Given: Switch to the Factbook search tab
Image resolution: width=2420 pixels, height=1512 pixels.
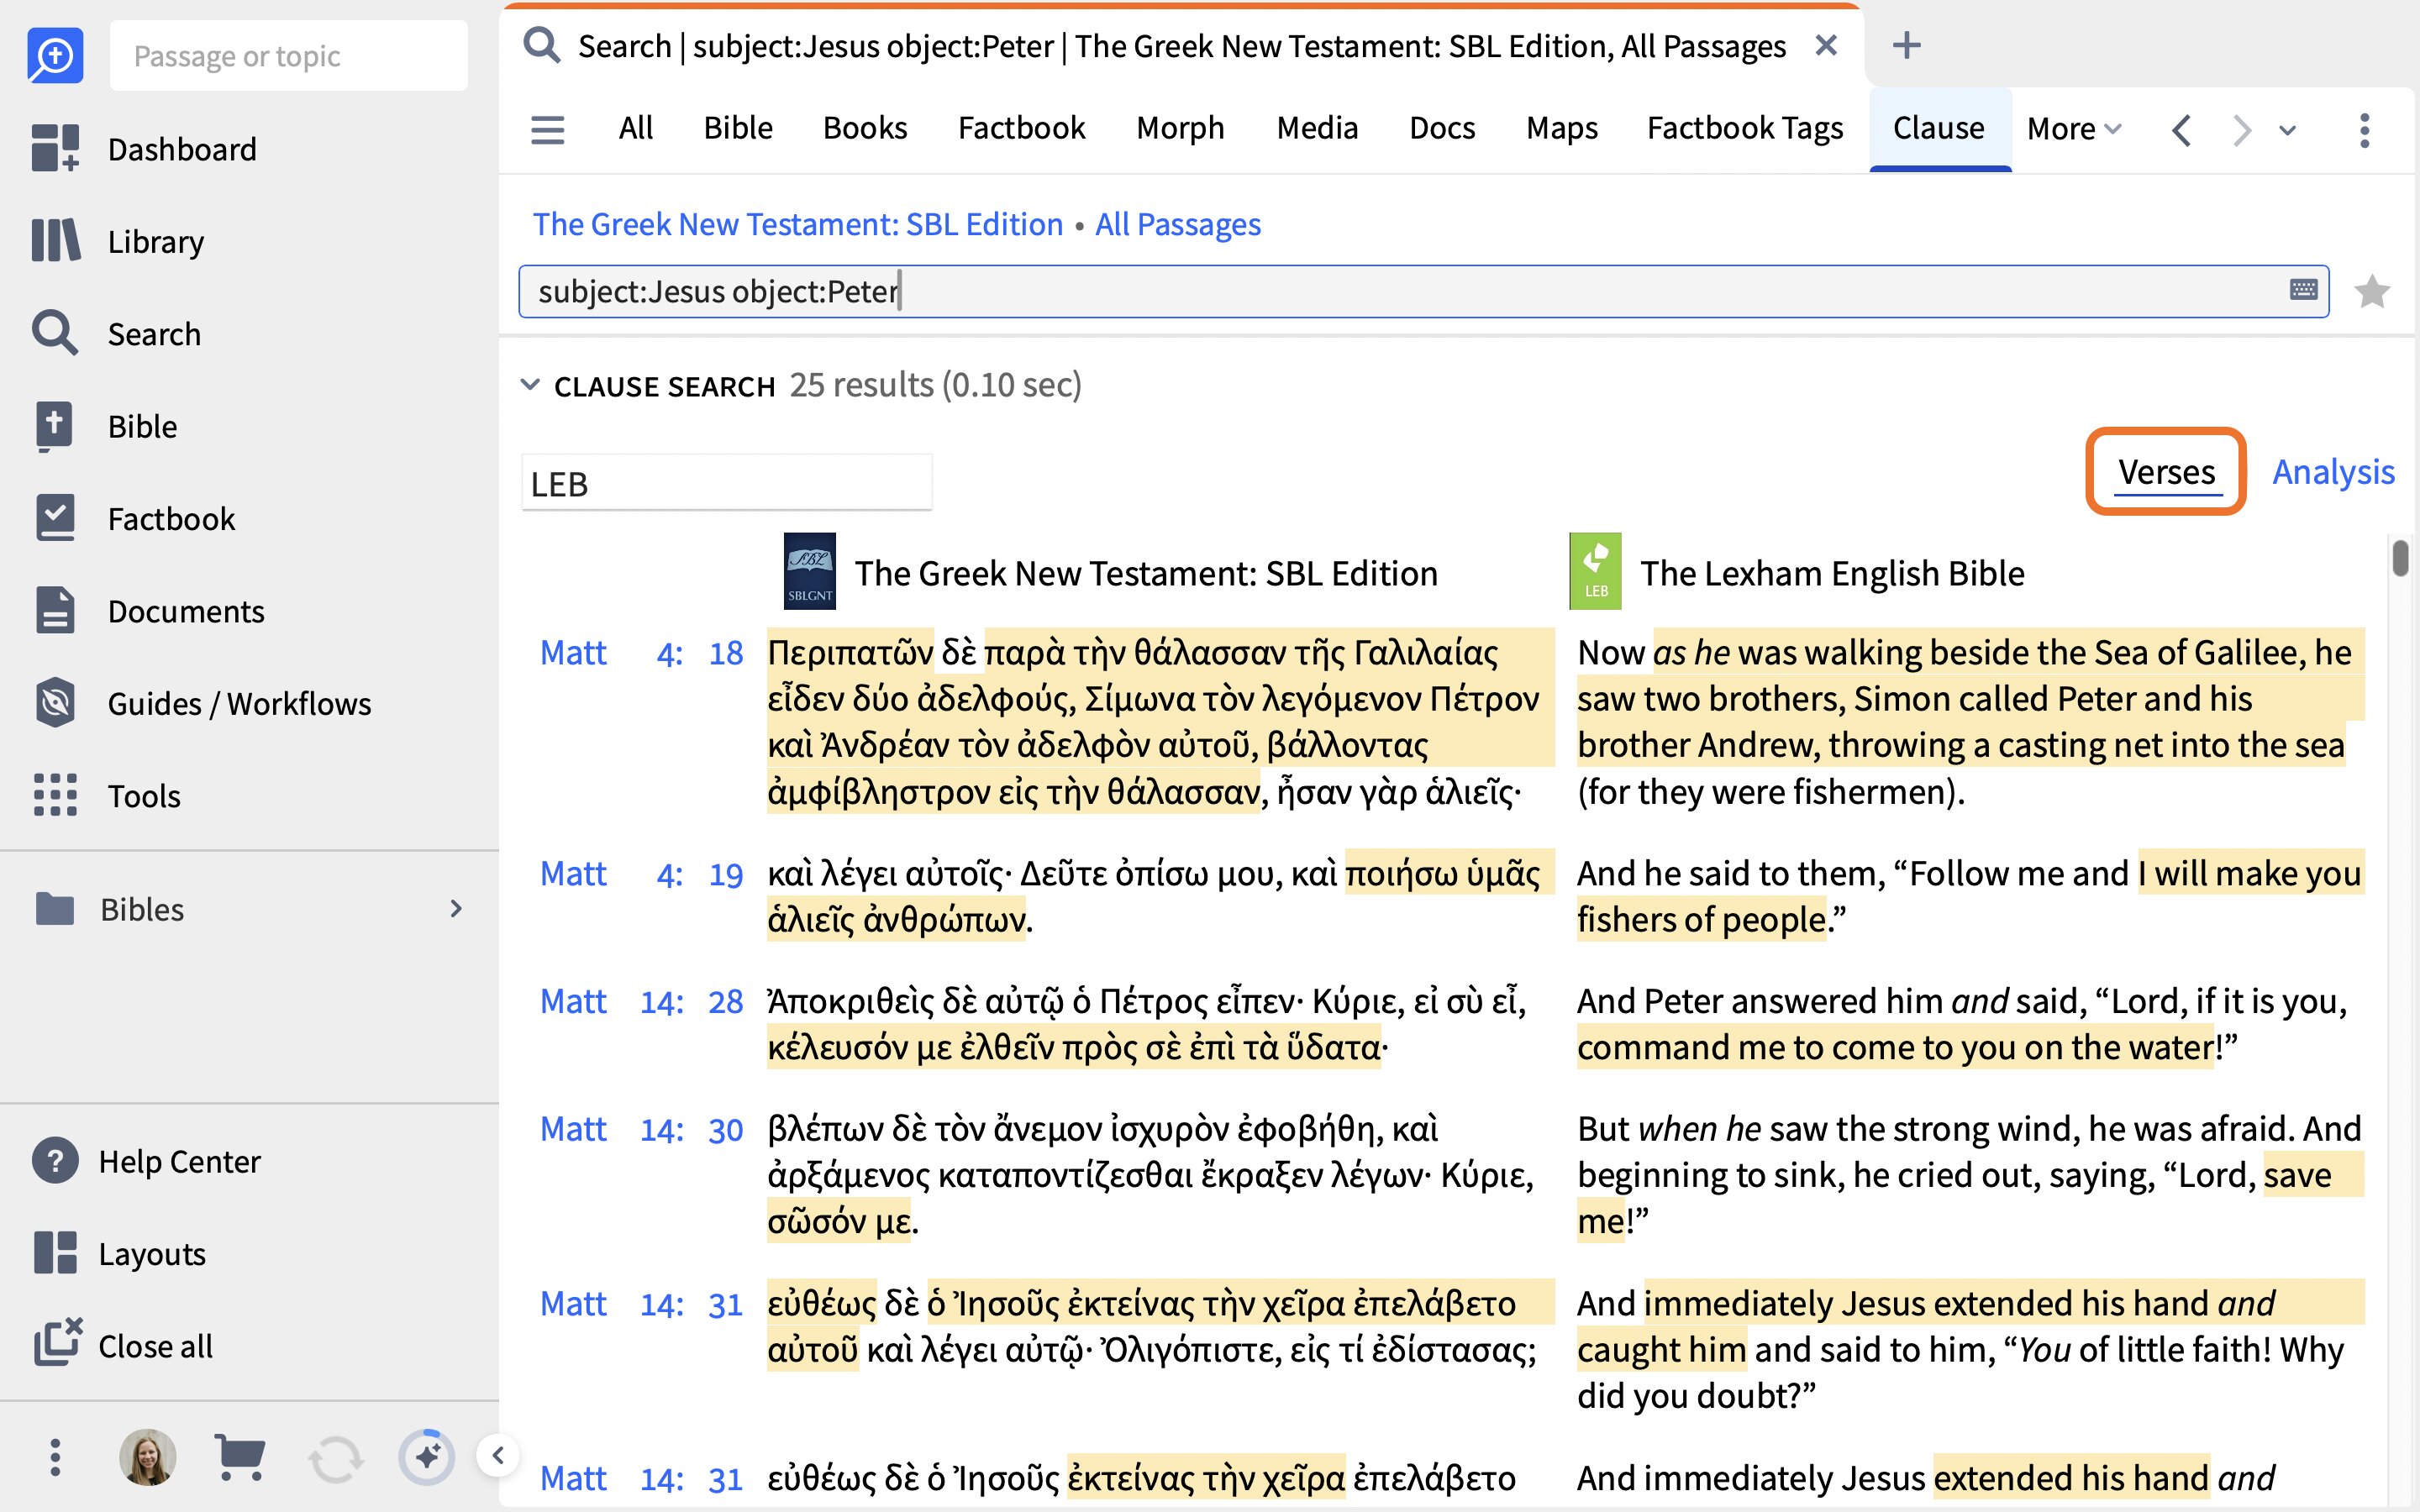Looking at the screenshot, I should tap(1021, 128).
